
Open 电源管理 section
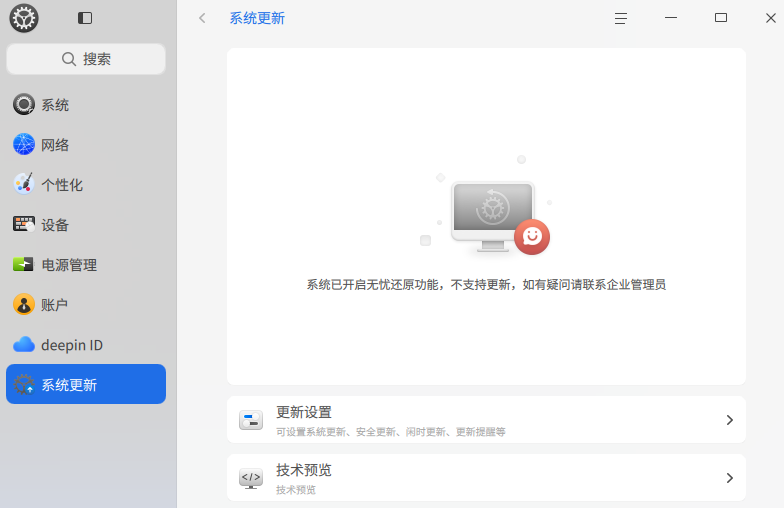[86, 264]
